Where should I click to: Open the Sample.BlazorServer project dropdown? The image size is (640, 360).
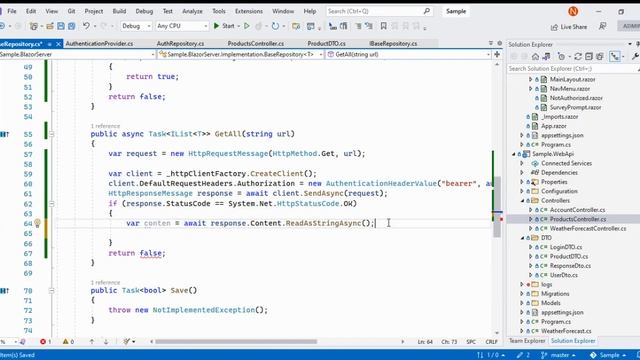(78, 54)
